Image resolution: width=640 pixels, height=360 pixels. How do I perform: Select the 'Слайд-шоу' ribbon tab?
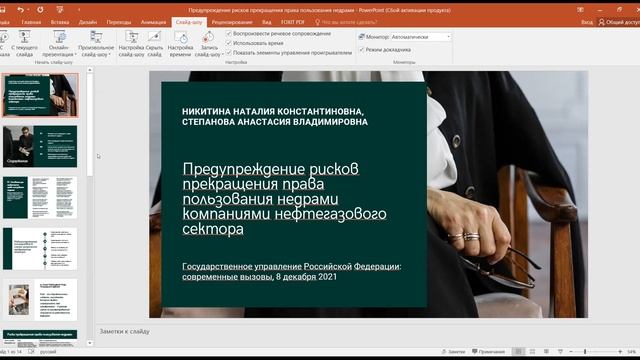[x=189, y=22]
